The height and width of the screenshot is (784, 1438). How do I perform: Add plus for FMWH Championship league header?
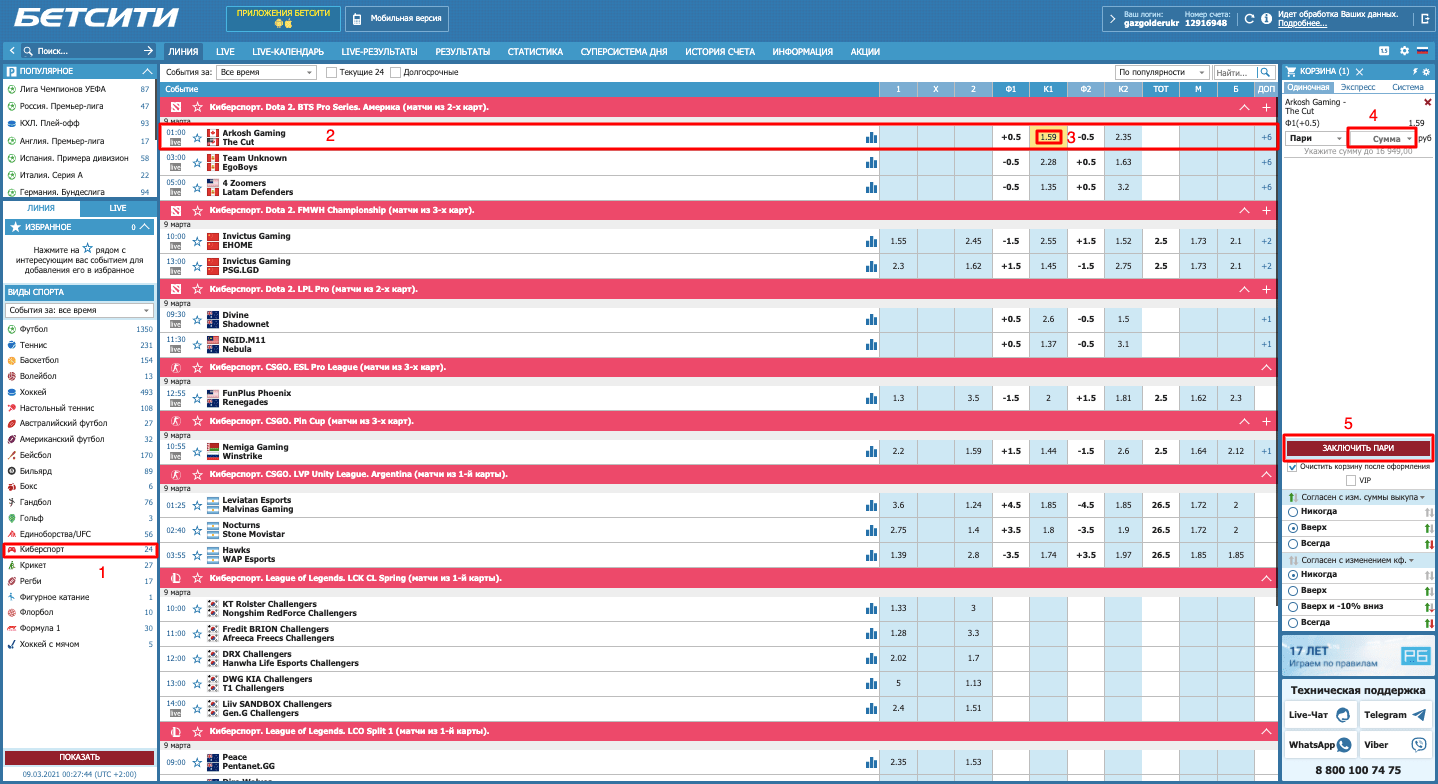pyautogui.click(x=1267, y=210)
